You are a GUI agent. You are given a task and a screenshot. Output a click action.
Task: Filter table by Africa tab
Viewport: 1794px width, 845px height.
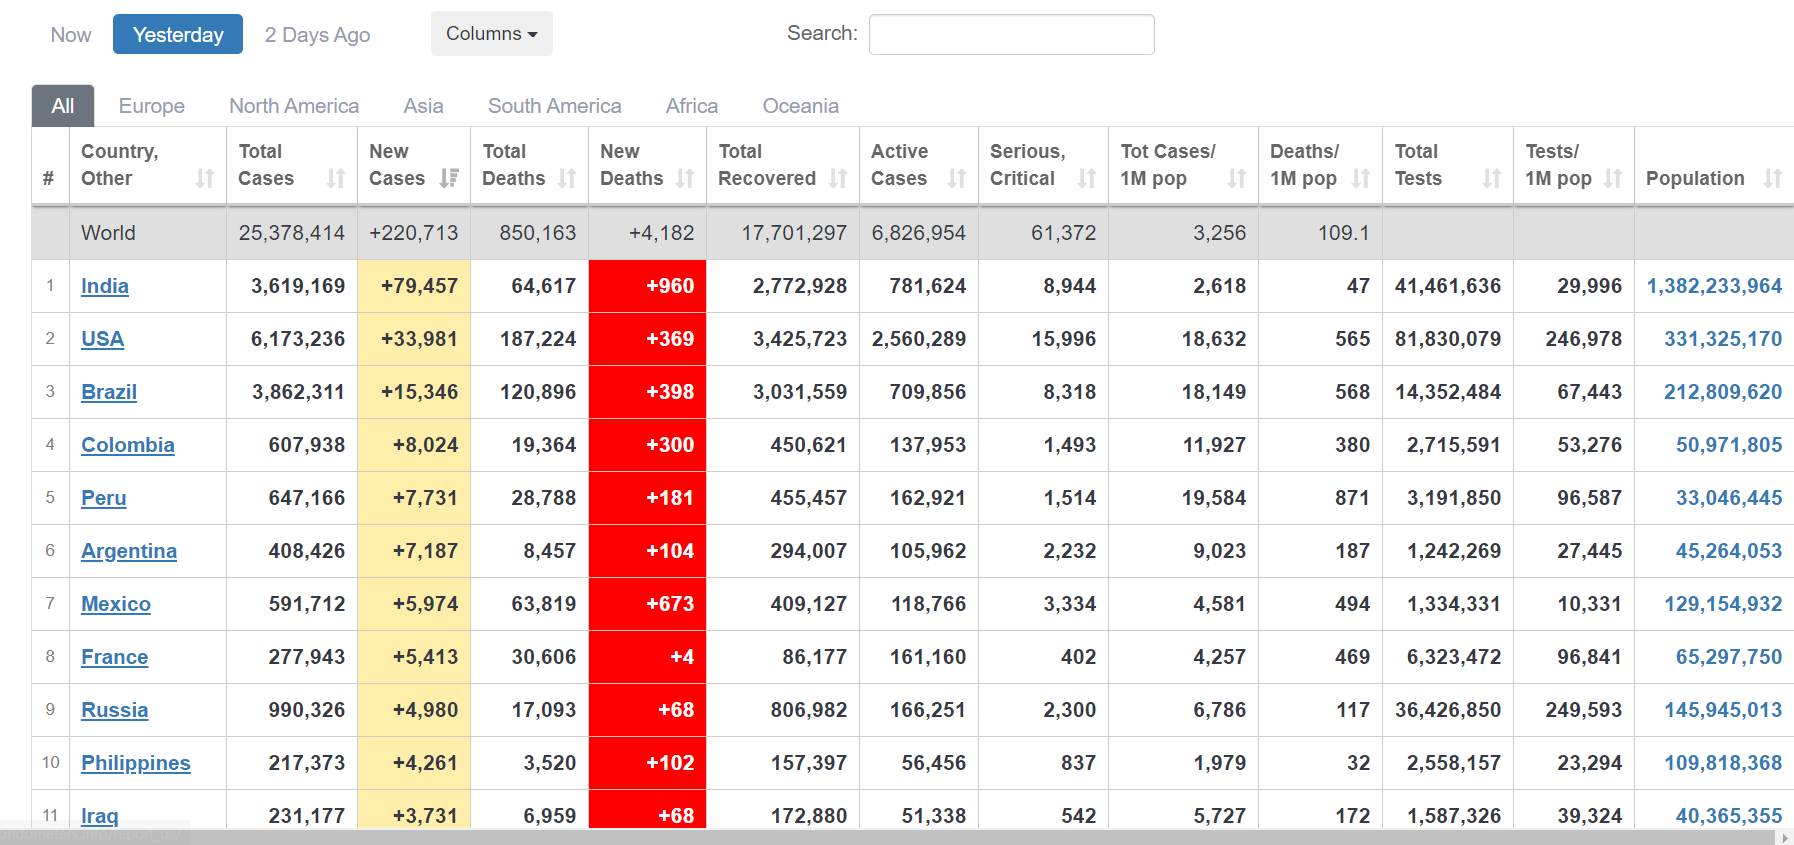[692, 106]
